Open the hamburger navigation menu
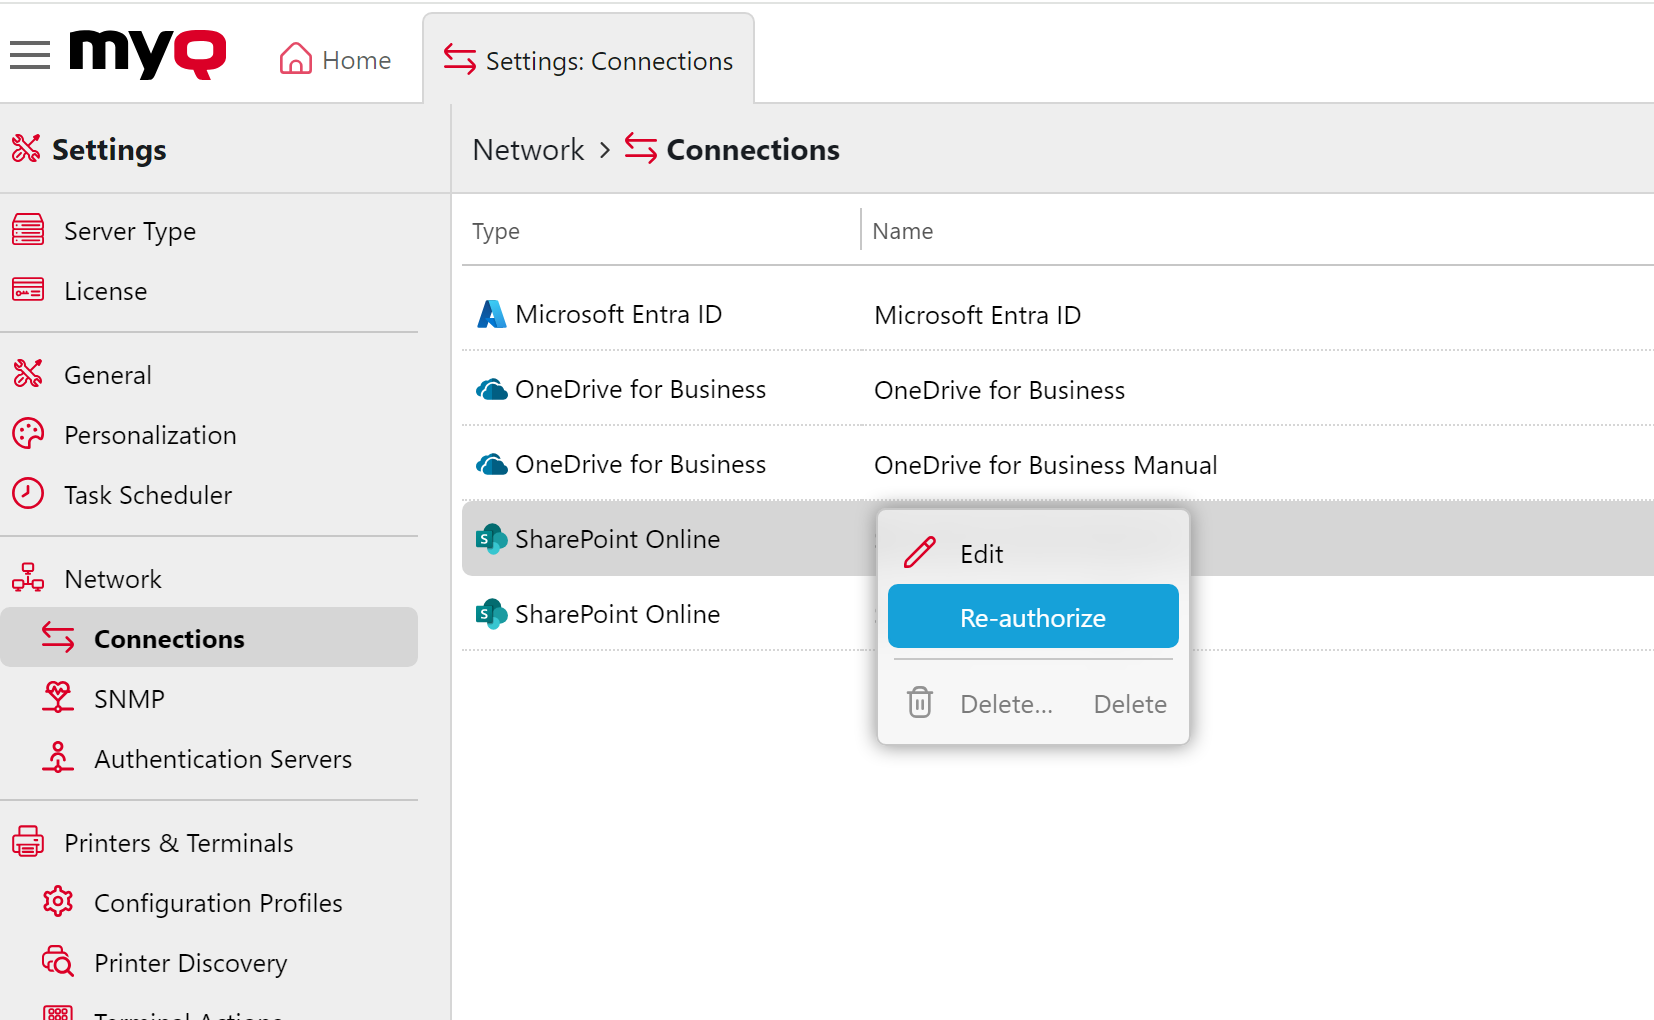 tap(29, 55)
